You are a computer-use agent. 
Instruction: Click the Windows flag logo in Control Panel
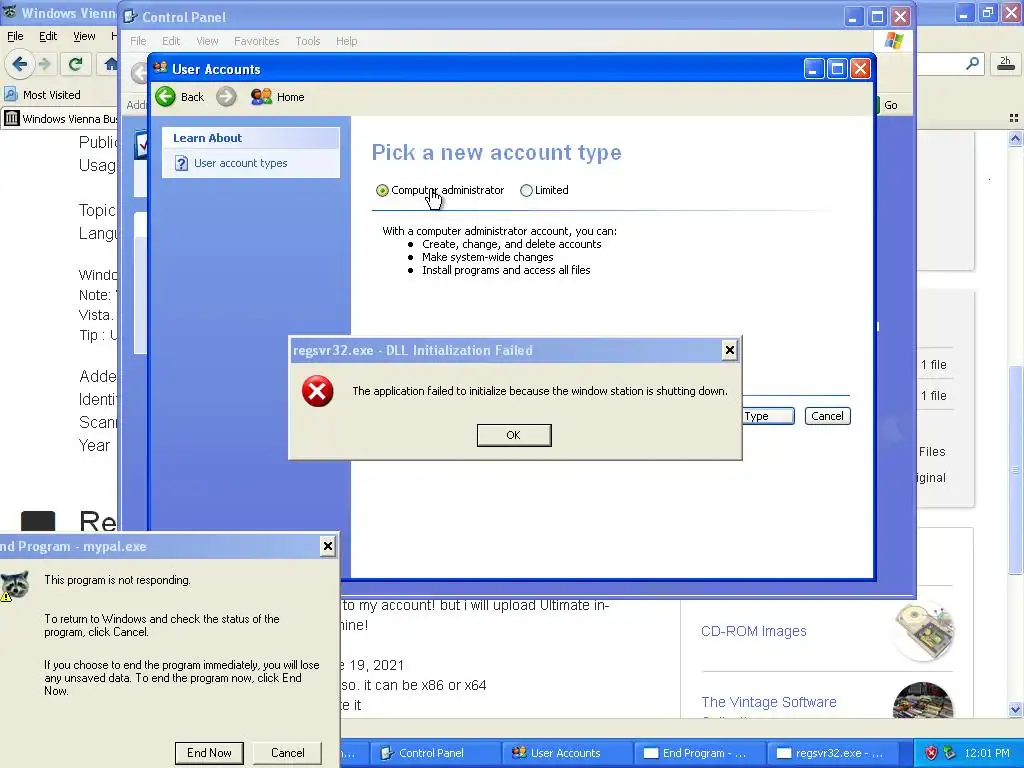[x=893, y=41]
